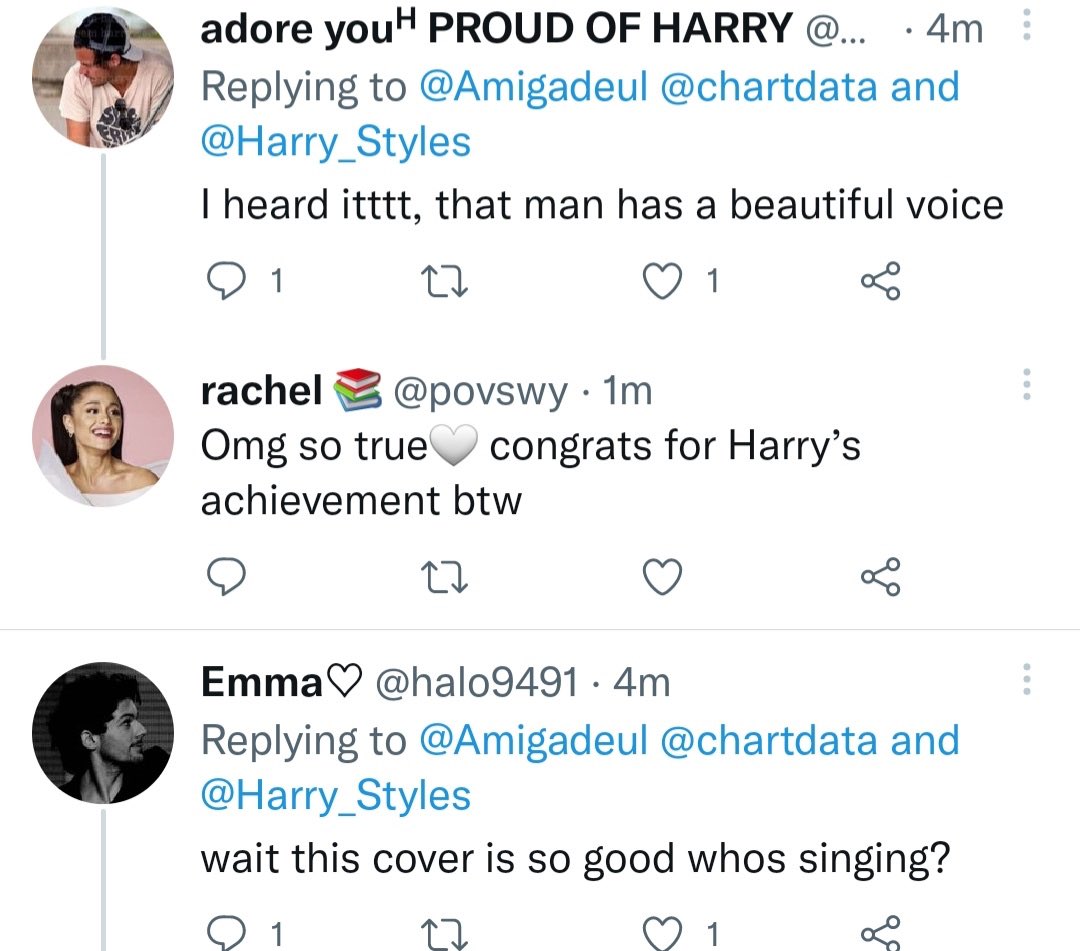Reply to adore you's beautiful voice tweet
Screen dimensions: 1080x951
pos(225,281)
